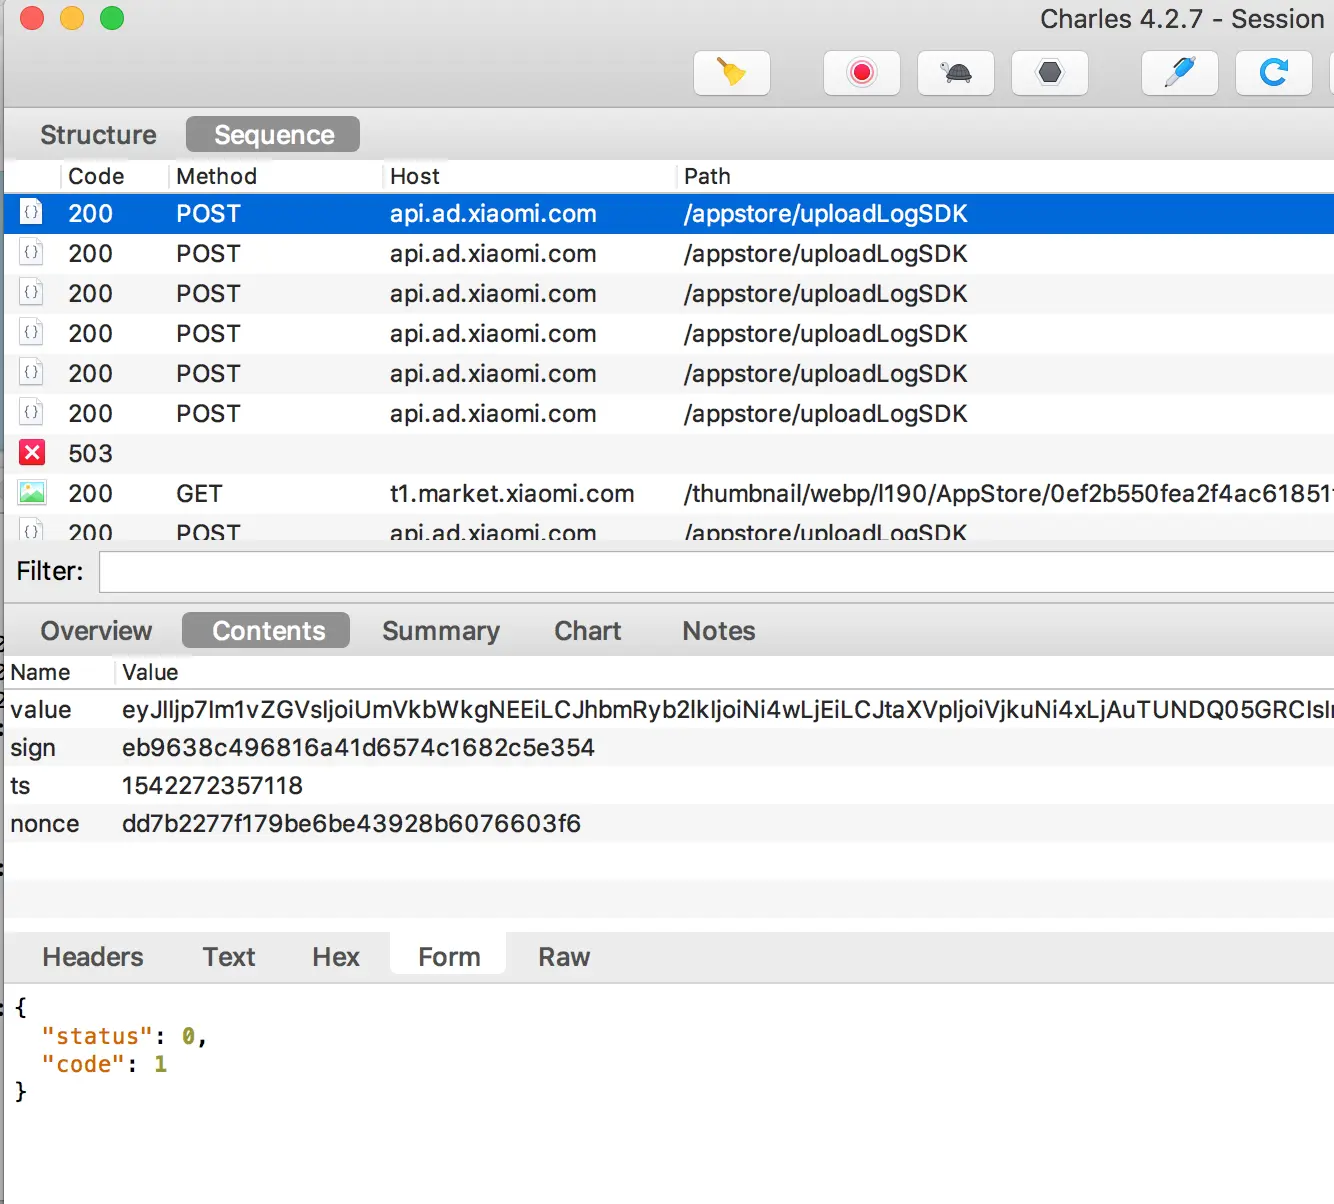Click the "sign" parameter name cell
The width and height of the screenshot is (1334, 1204).
click(x=33, y=748)
